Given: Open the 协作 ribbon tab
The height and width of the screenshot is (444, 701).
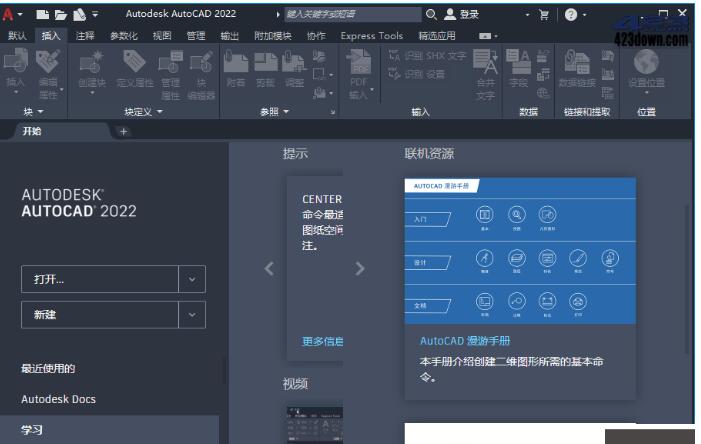Looking at the screenshot, I should (x=316, y=36).
